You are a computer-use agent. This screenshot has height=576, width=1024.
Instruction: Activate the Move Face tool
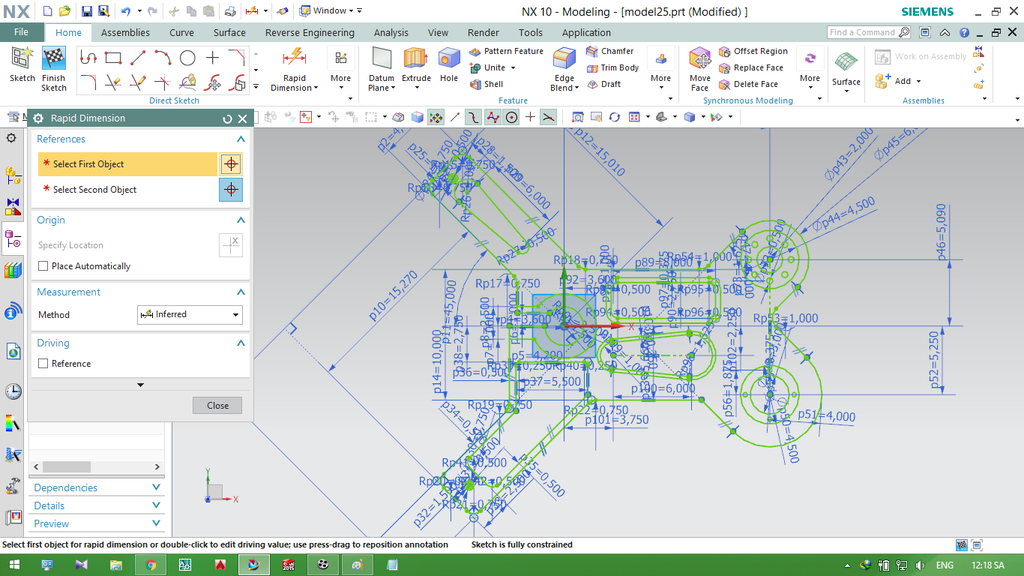pyautogui.click(x=699, y=69)
